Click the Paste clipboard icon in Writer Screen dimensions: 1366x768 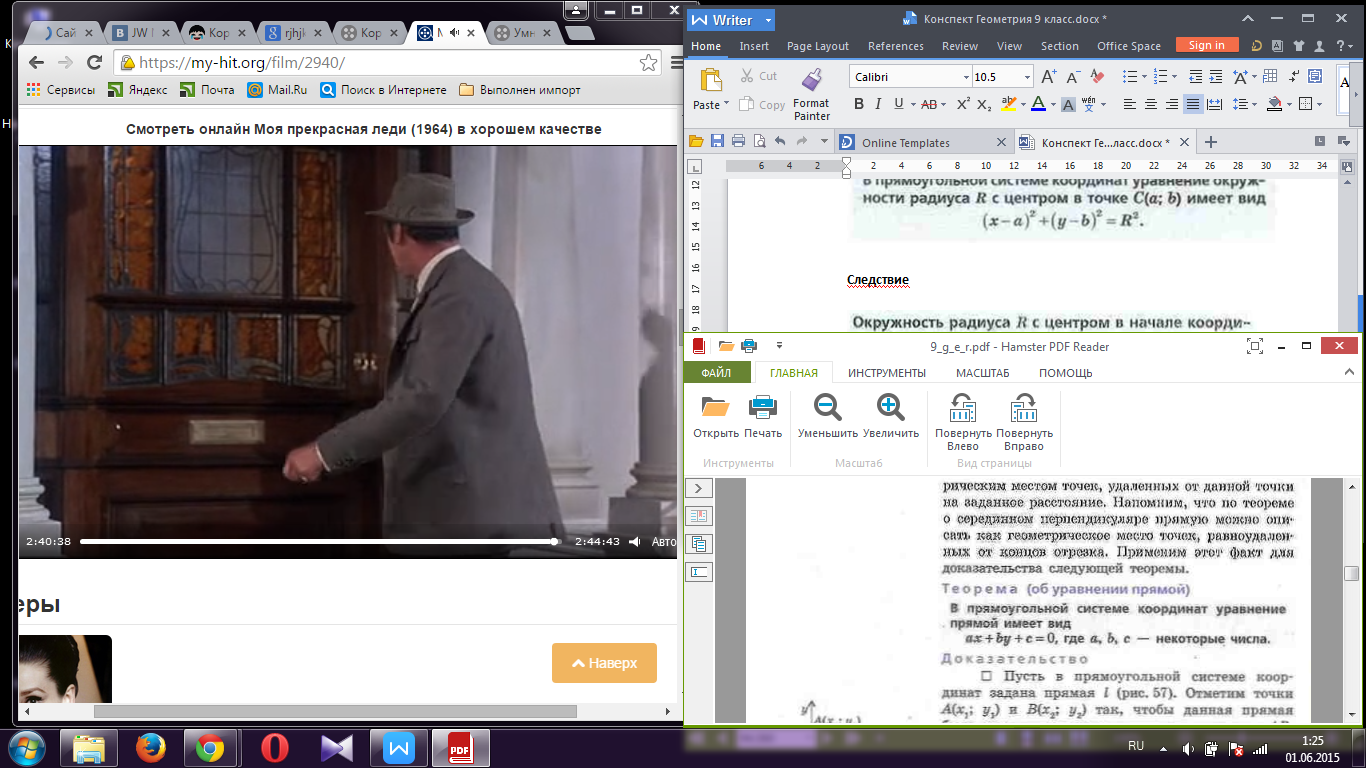pos(711,81)
